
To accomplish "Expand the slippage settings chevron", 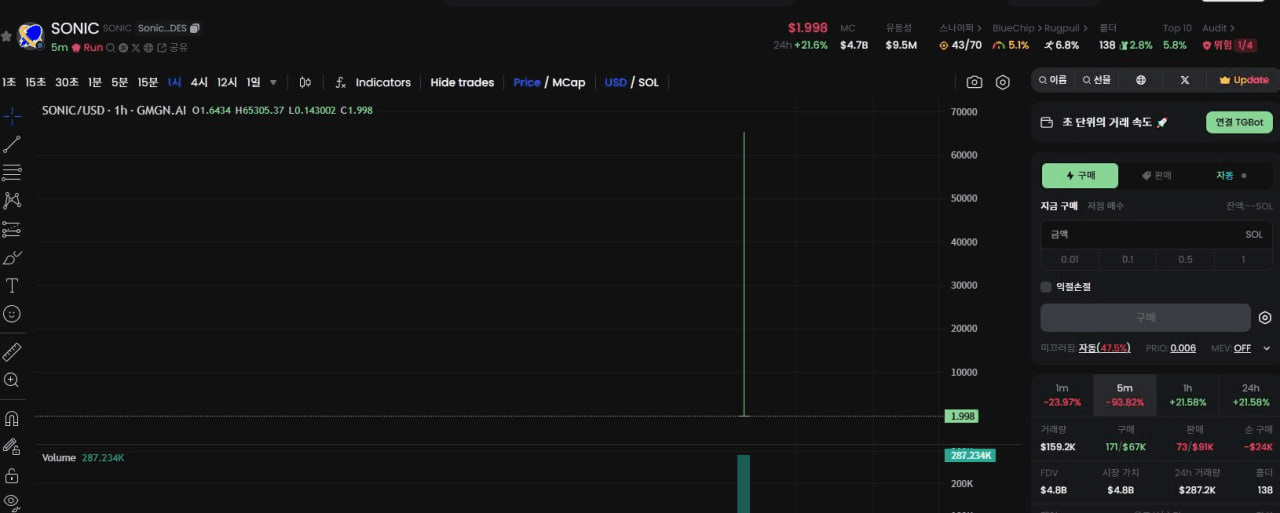I will pyautogui.click(x=1267, y=348).
